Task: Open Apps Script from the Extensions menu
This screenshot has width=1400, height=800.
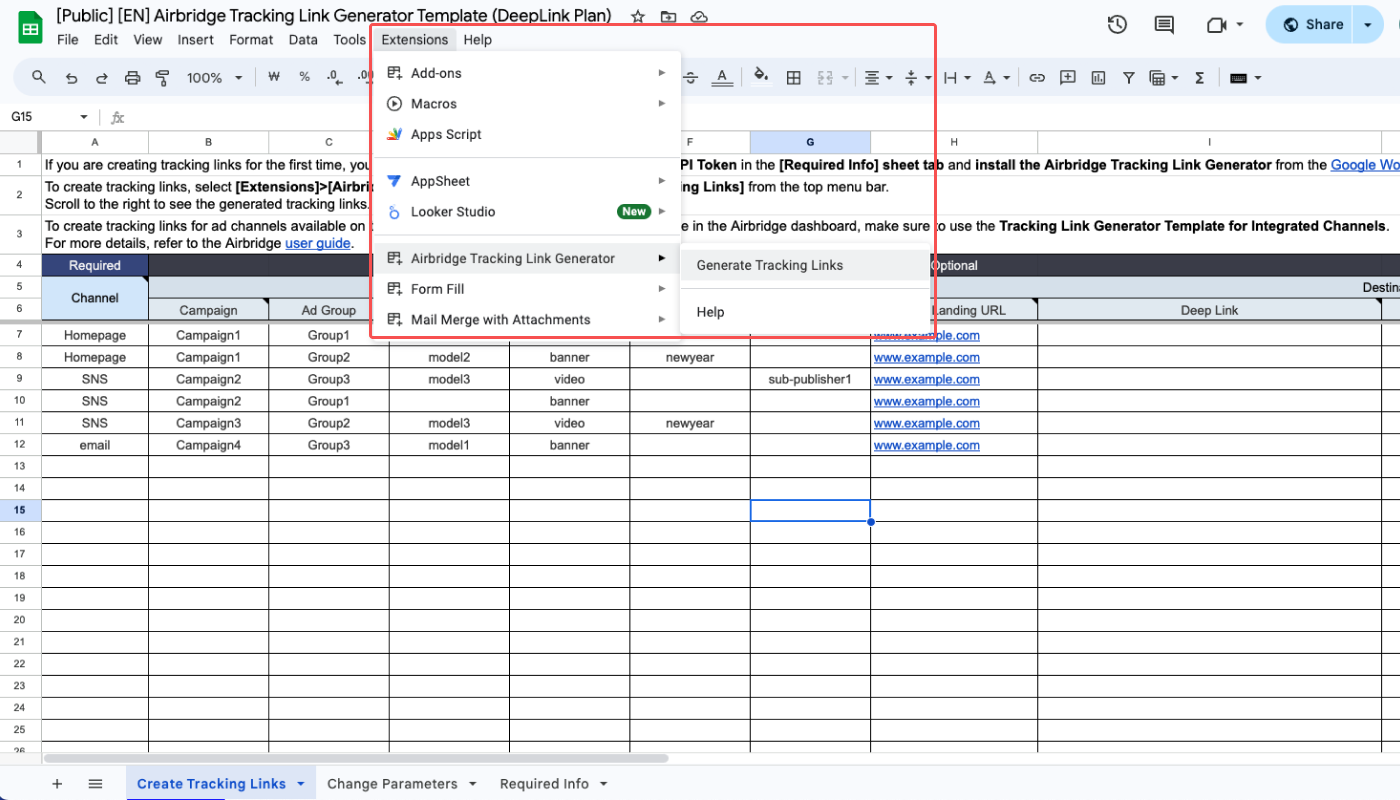Action: point(526,134)
